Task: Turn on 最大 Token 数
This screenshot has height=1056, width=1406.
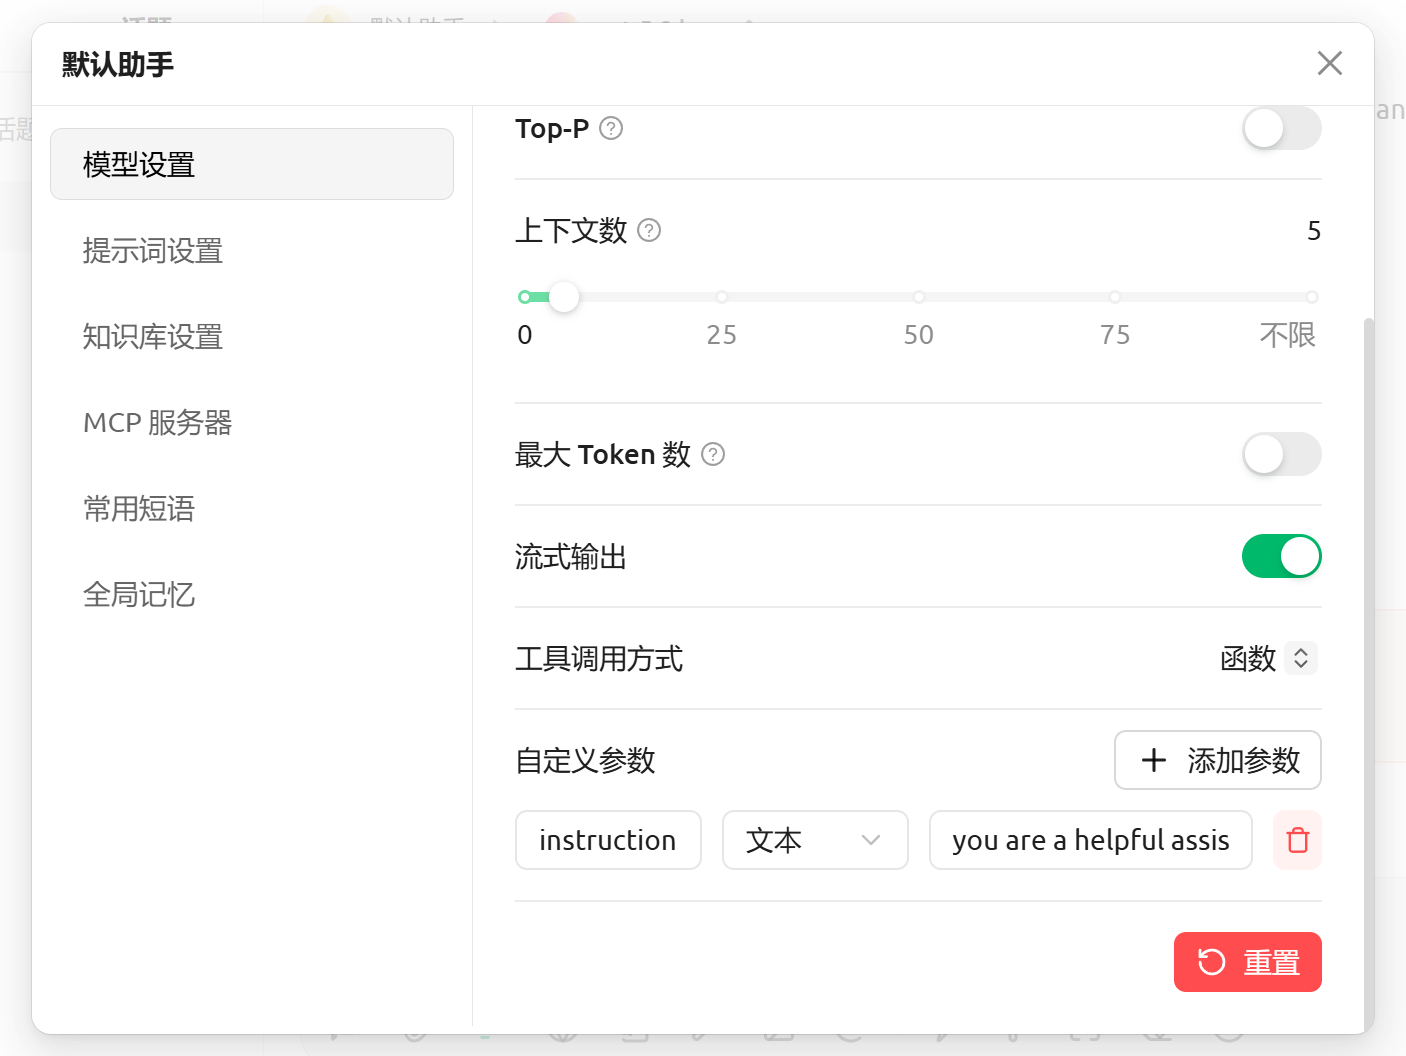Action: [1281, 454]
